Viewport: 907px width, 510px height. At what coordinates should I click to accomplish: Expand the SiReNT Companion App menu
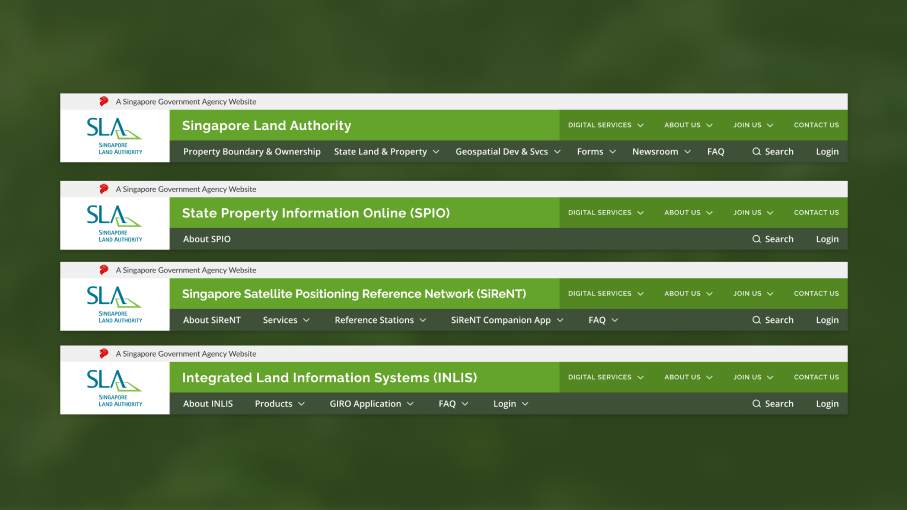click(507, 320)
